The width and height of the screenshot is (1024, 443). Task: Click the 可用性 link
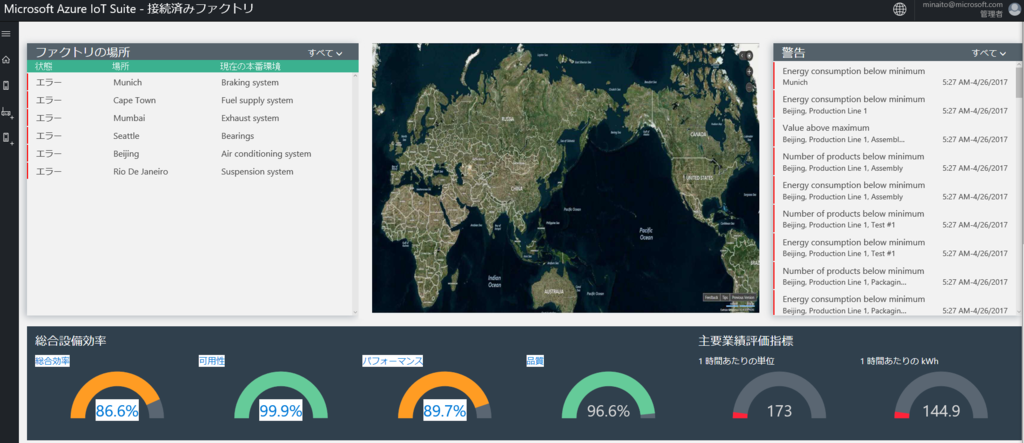(212, 361)
